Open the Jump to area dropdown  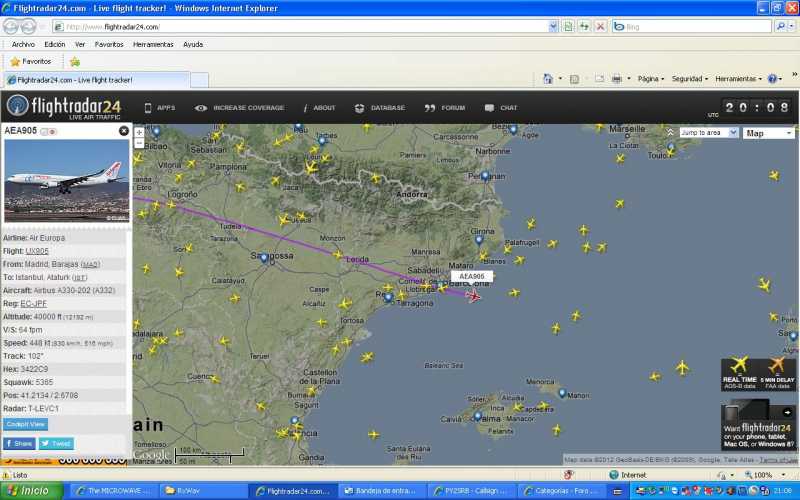coord(709,133)
